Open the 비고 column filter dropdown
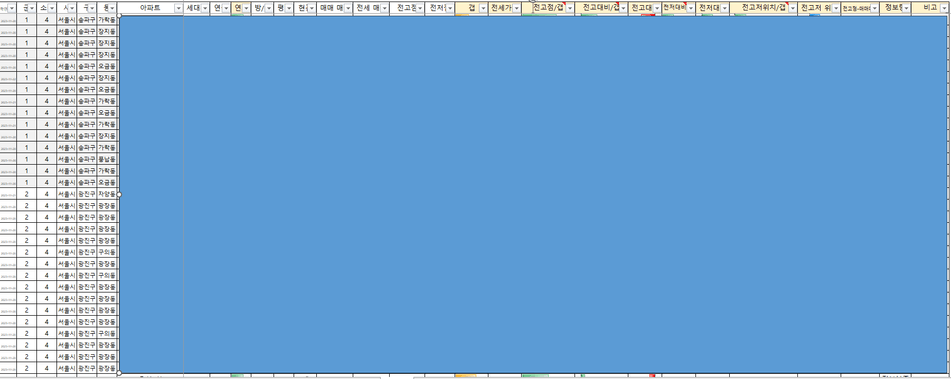This screenshot has height=379, width=951. [x=944, y=8]
